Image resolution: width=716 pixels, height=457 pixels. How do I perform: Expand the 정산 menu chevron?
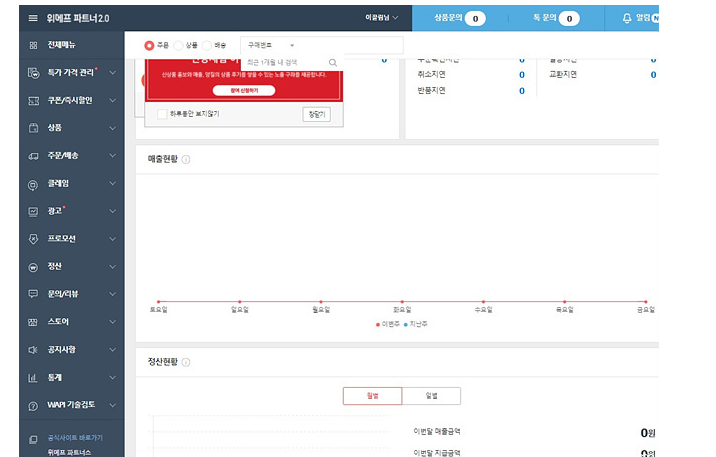[x=113, y=267]
